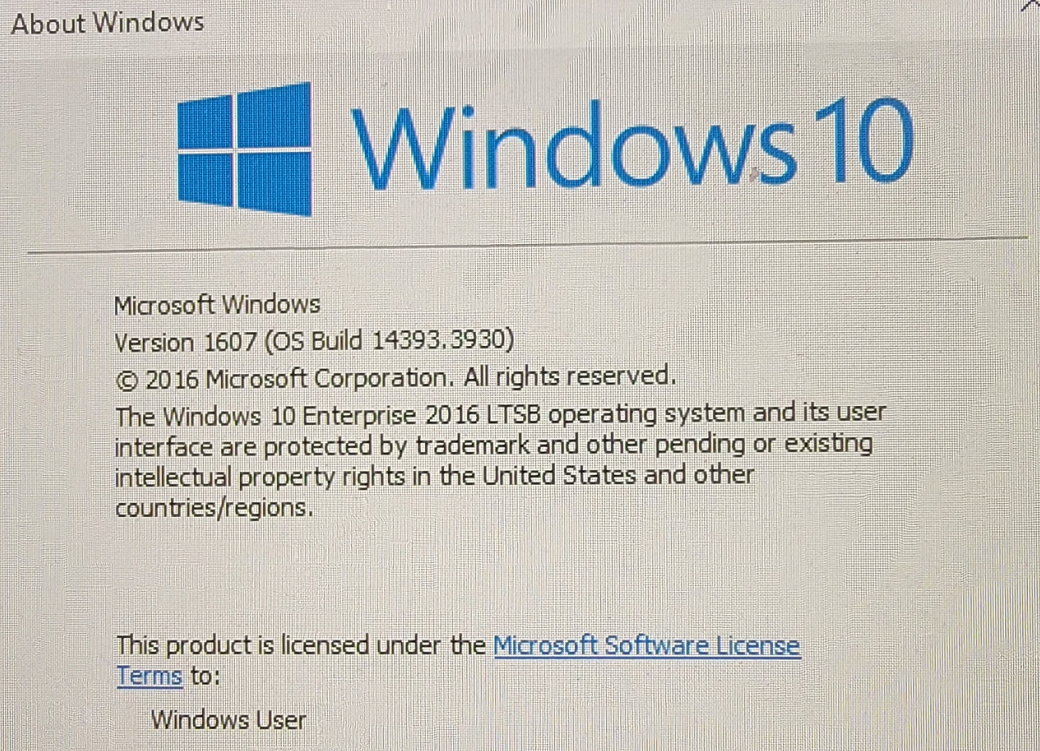The width and height of the screenshot is (1040, 751).
Task: Click the word 'to:' after Terms
Action: point(205,676)
